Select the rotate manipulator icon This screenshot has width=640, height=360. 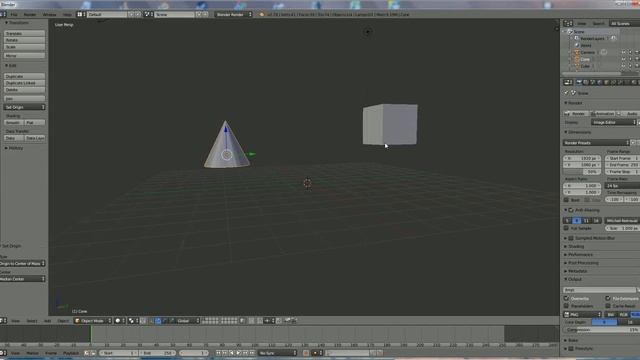pos(165,321)
